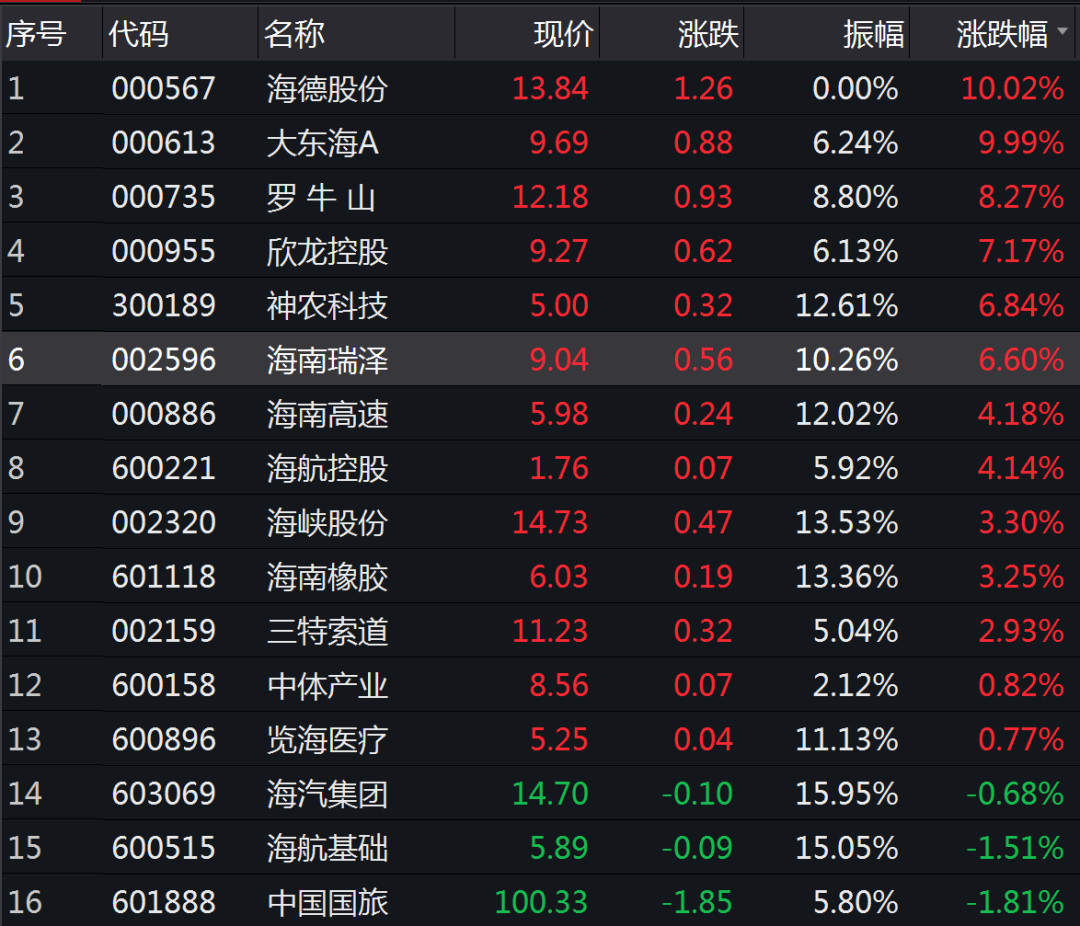Select stock code 601888
Image resolution: width=1080 pixels, height=926 pixels.
163,903
